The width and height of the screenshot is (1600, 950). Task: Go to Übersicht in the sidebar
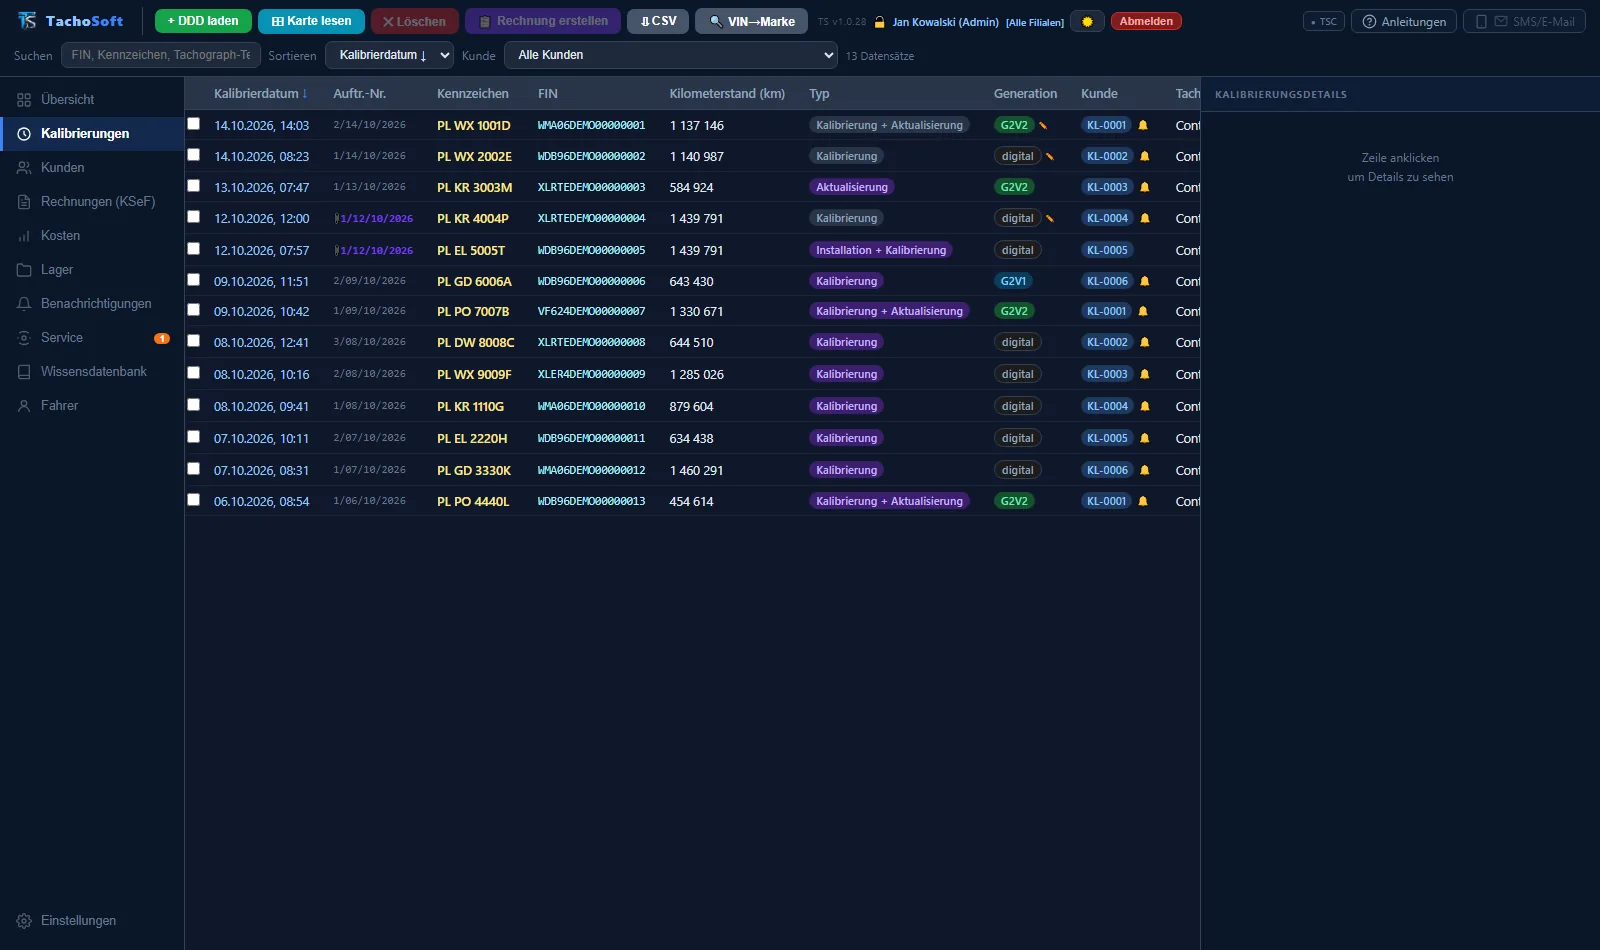point(92,99)
